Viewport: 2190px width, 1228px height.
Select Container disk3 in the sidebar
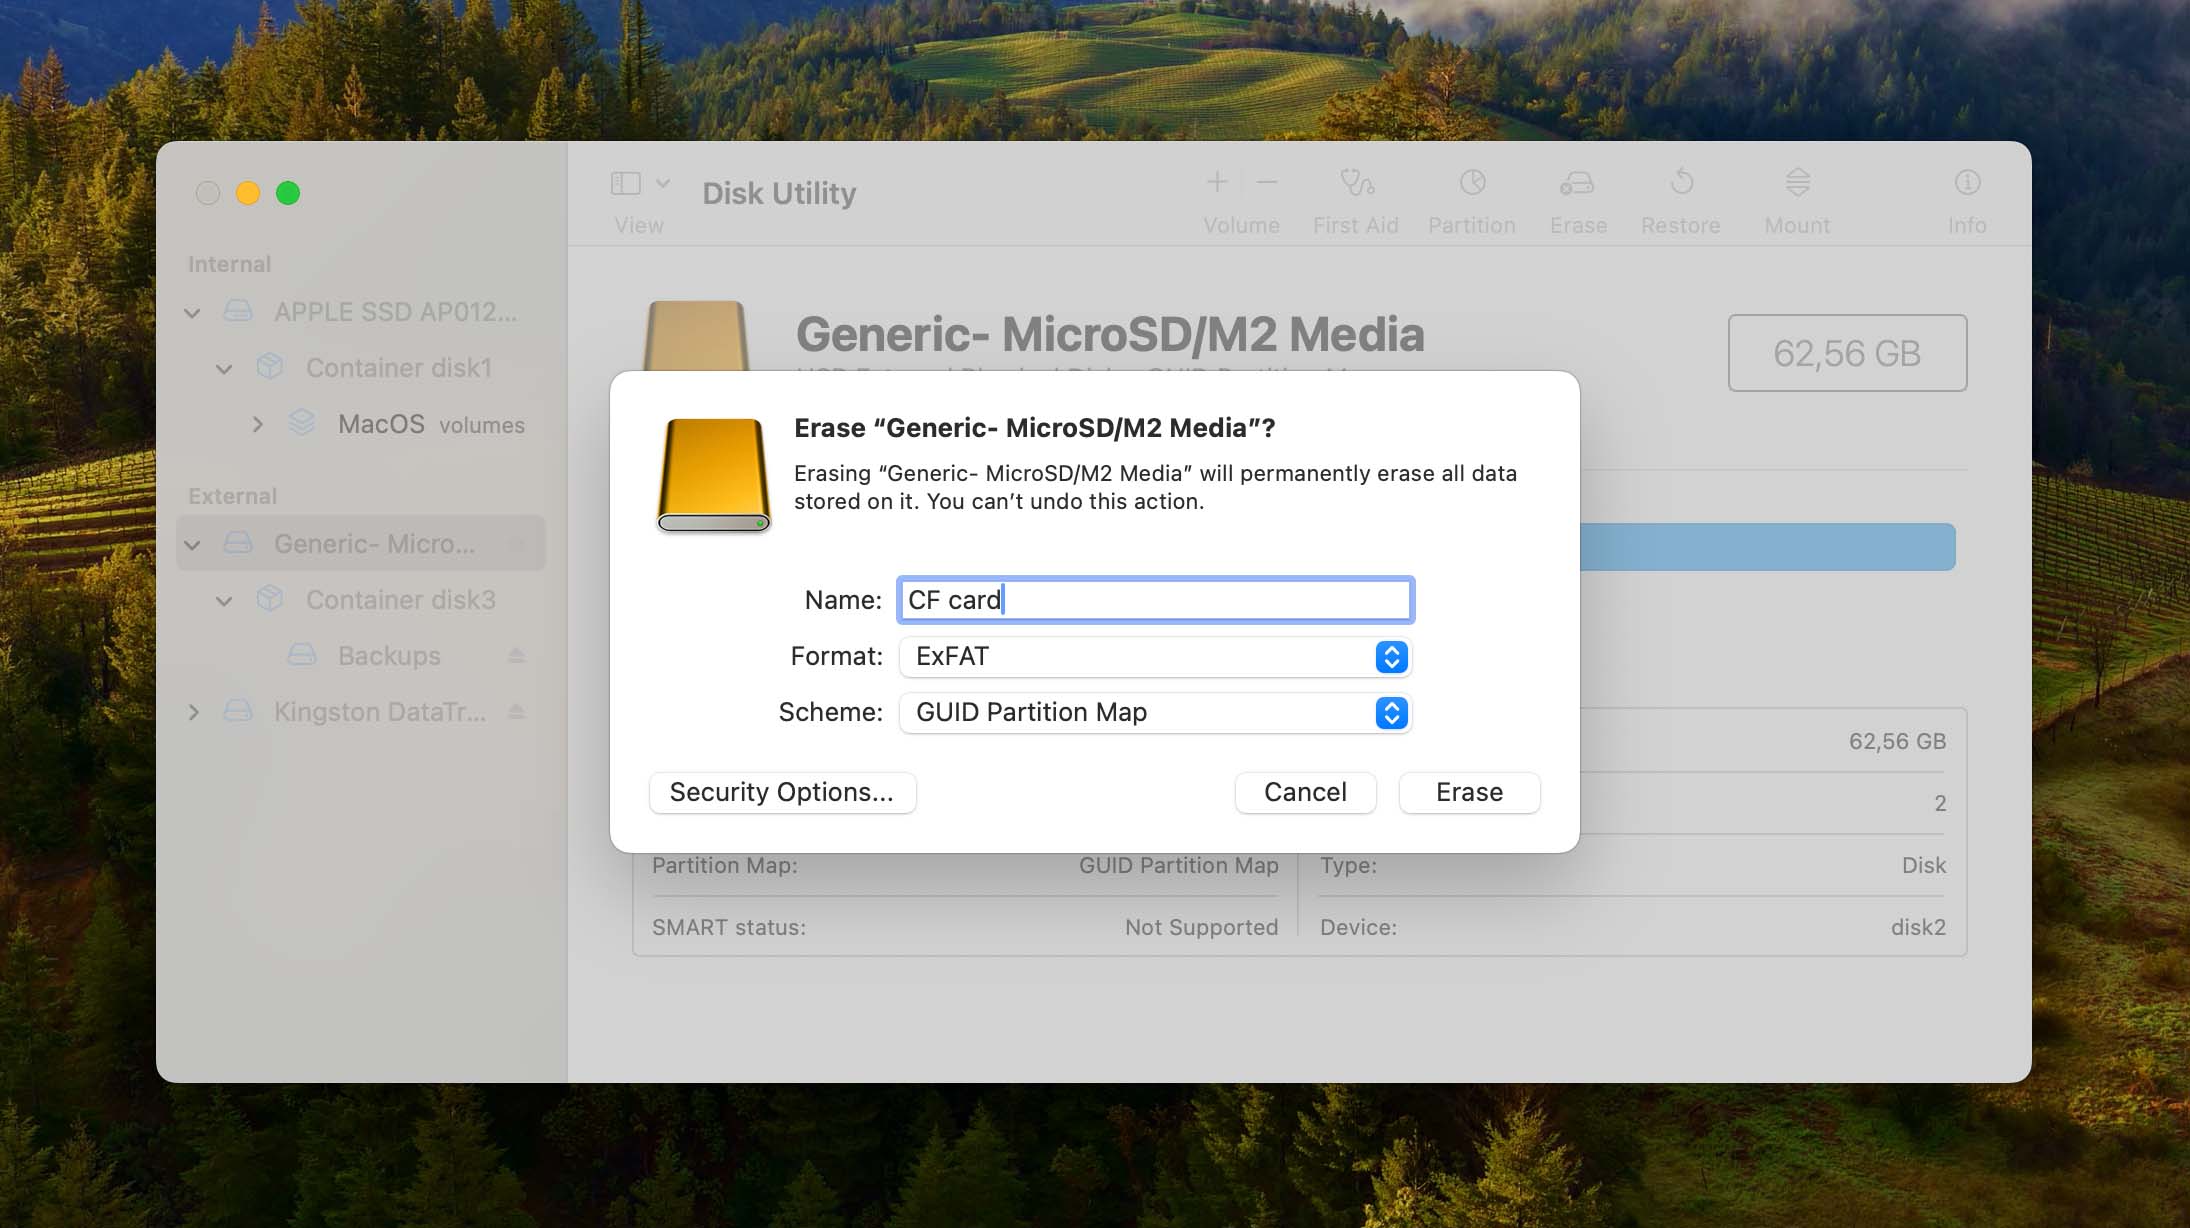361,600
